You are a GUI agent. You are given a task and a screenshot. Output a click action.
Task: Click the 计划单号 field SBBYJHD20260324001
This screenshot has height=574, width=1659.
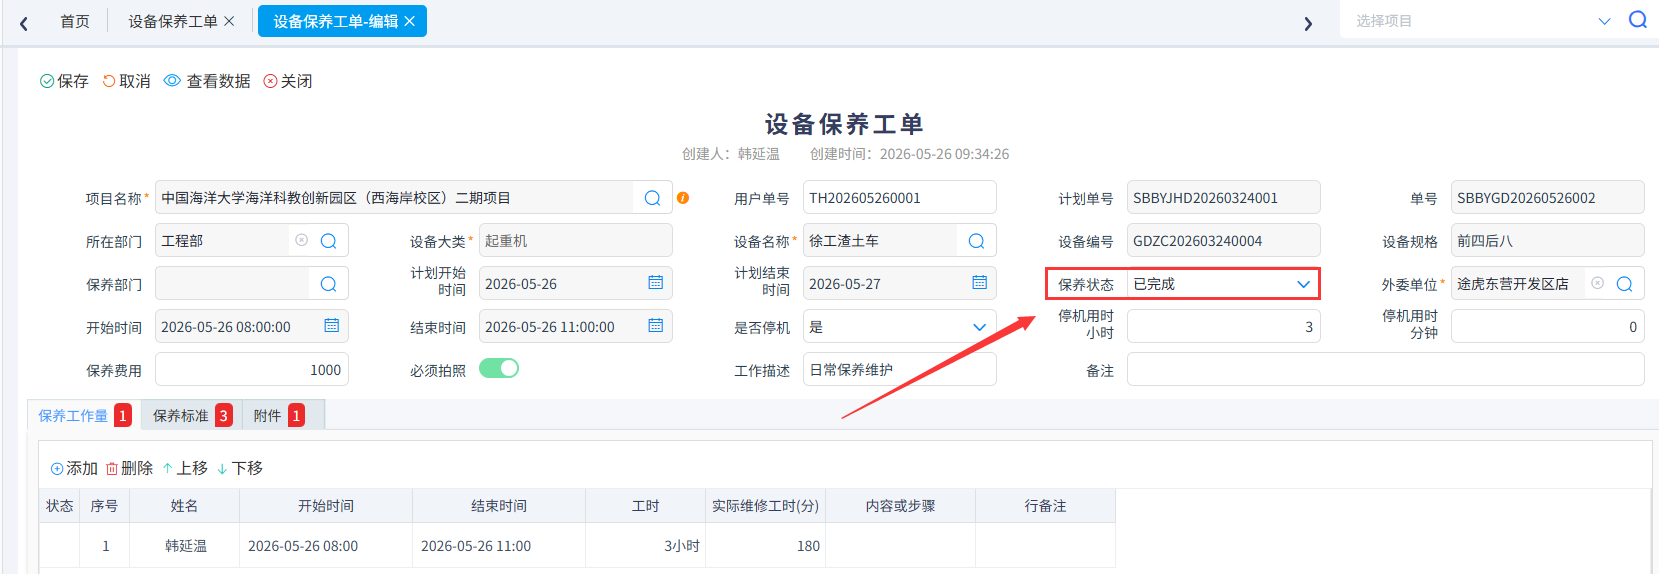[x=1223, y=198]
